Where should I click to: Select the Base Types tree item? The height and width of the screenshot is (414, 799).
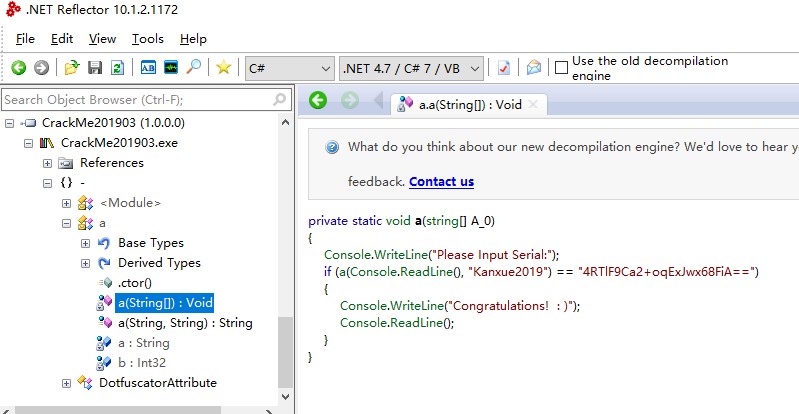tap(151, 243)
